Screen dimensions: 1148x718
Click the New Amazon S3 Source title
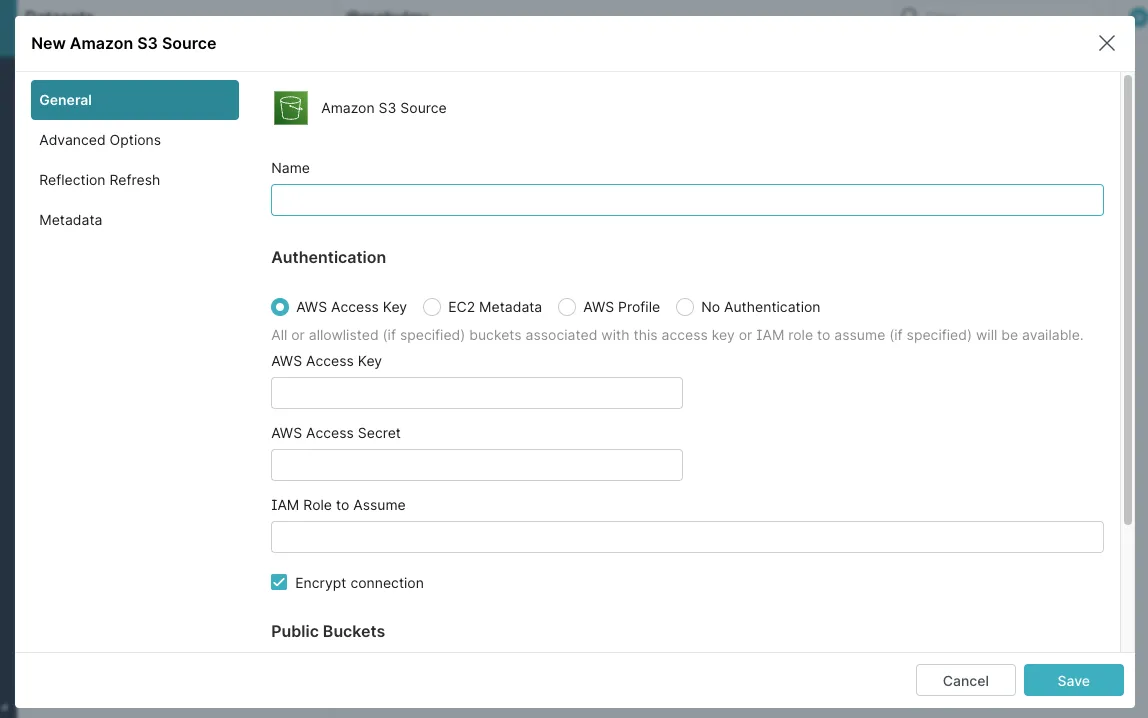[x=124, y=43]
